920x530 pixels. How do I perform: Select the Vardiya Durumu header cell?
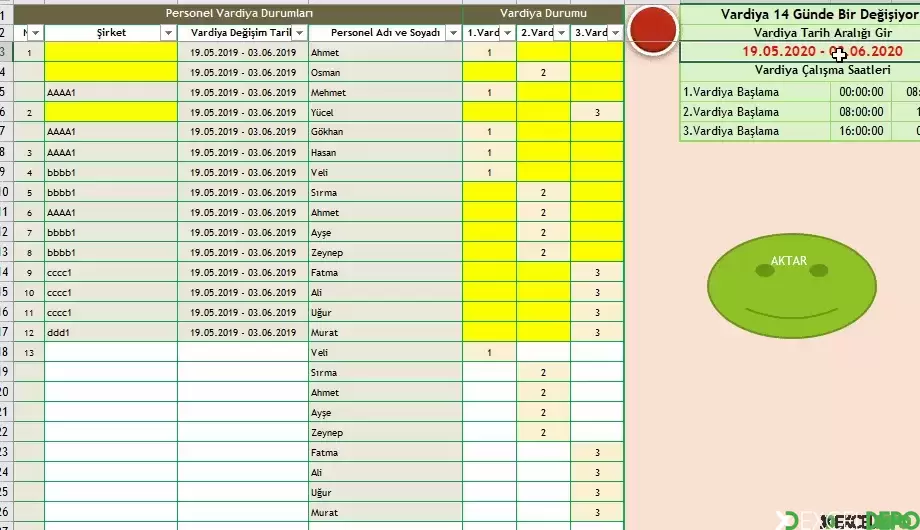pyautogui.click(x=543, y=13)
